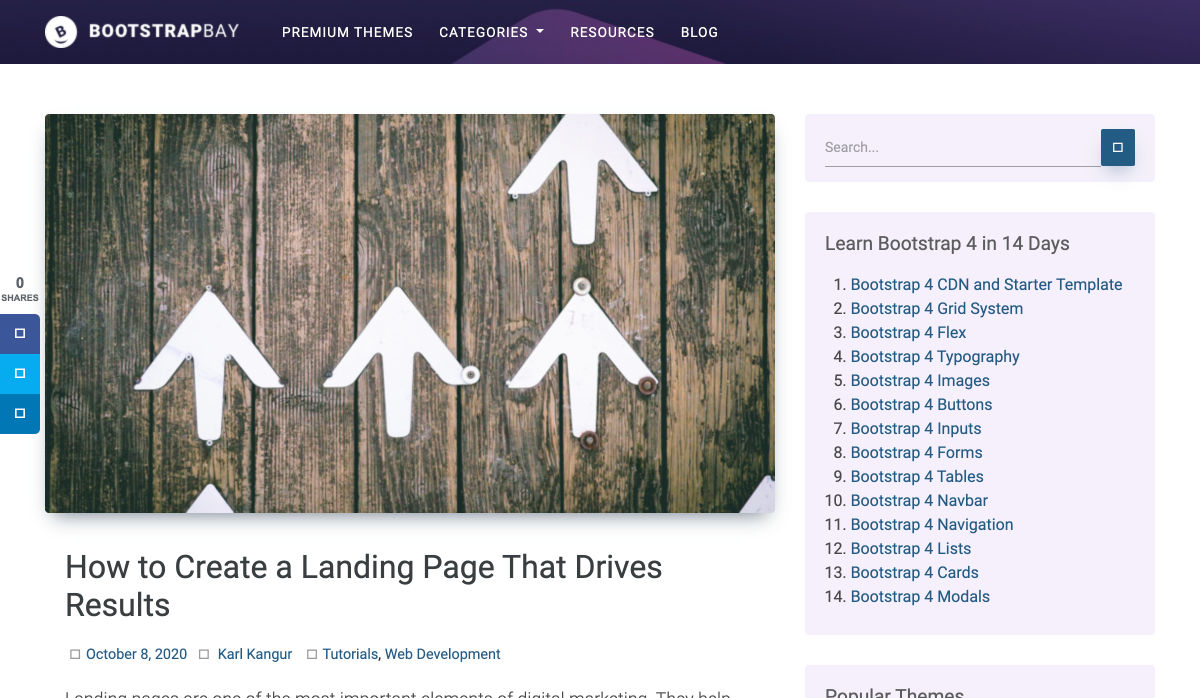Open Bootstrap 4 Buttons lesson

click(922, 405)
